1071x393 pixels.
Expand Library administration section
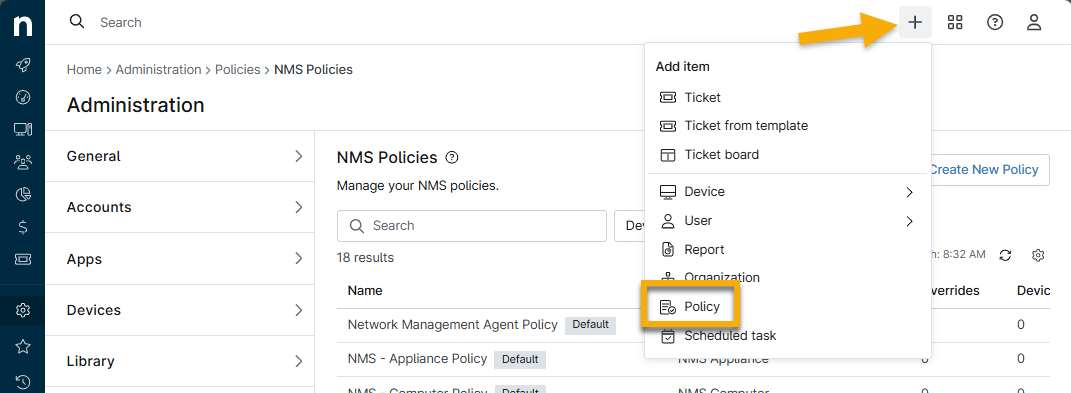coord(180,361)
